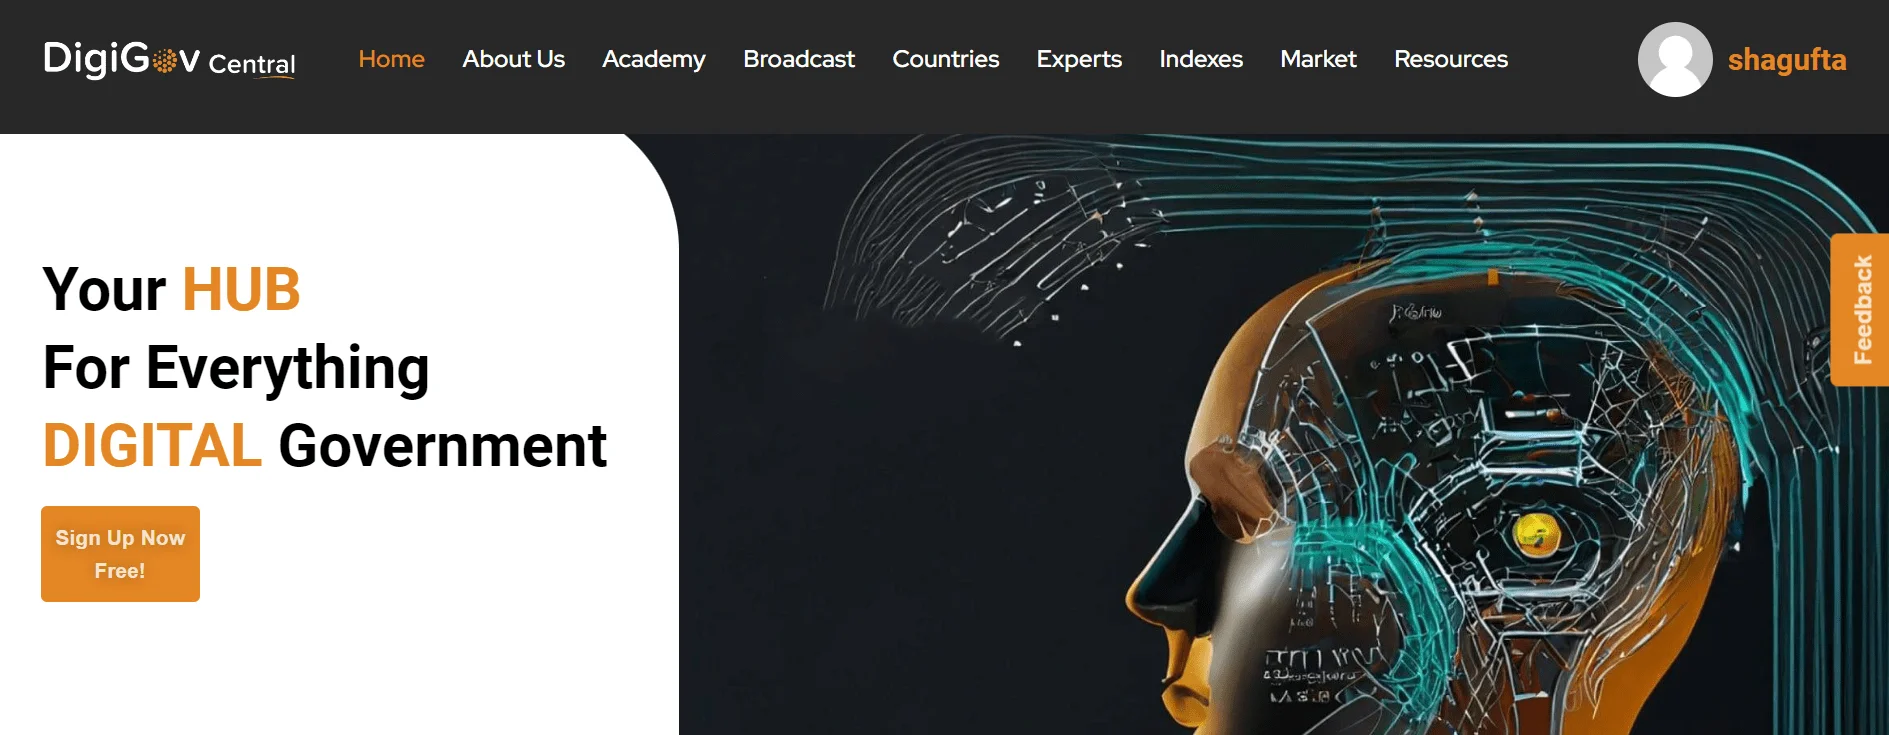The height and width of the screenshot is (735, 1889).
Task: Navigate to the Experts page
Action: click(1079, 60)
